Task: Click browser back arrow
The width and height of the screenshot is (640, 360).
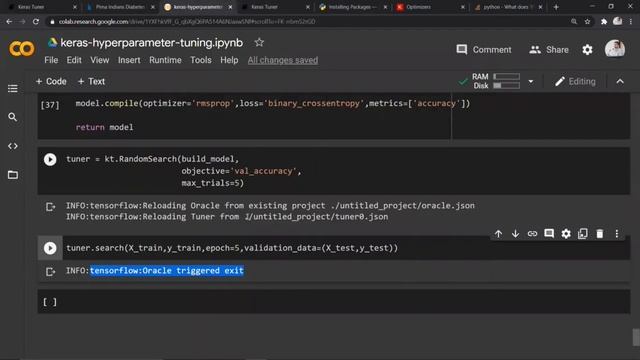Action: click(9, 22)
